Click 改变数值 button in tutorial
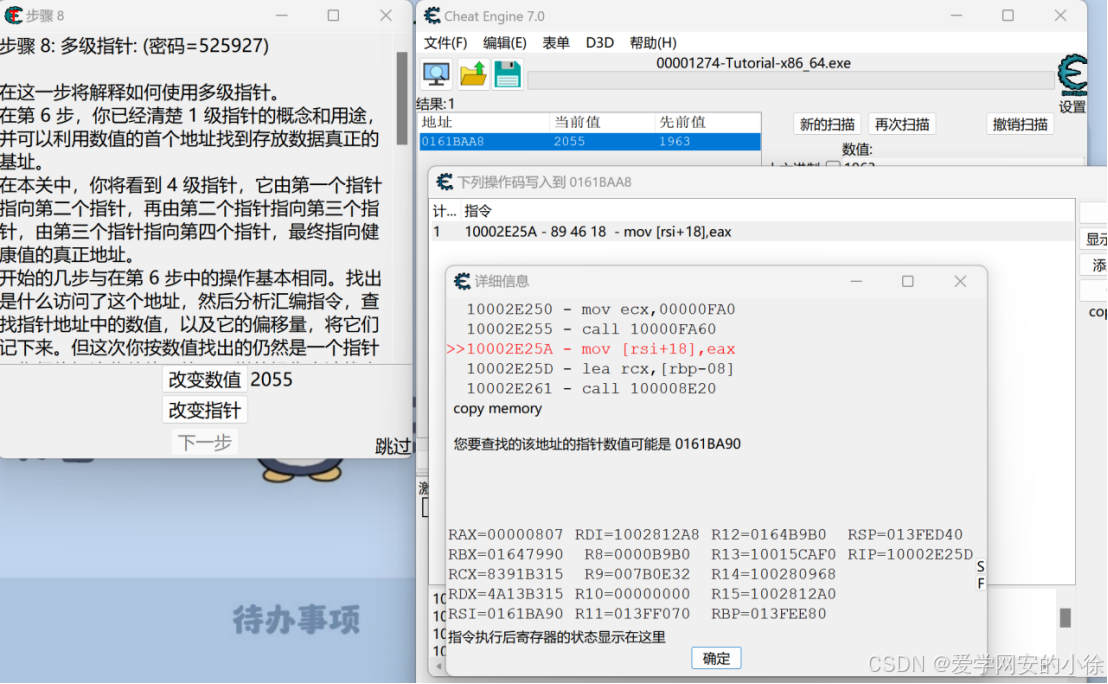 pos(204,379)
